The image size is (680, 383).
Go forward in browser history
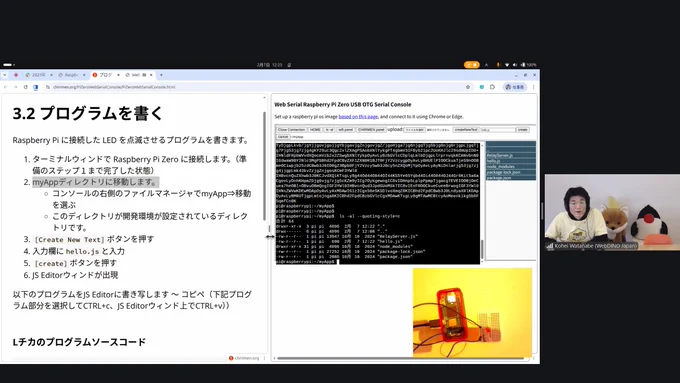15,87
